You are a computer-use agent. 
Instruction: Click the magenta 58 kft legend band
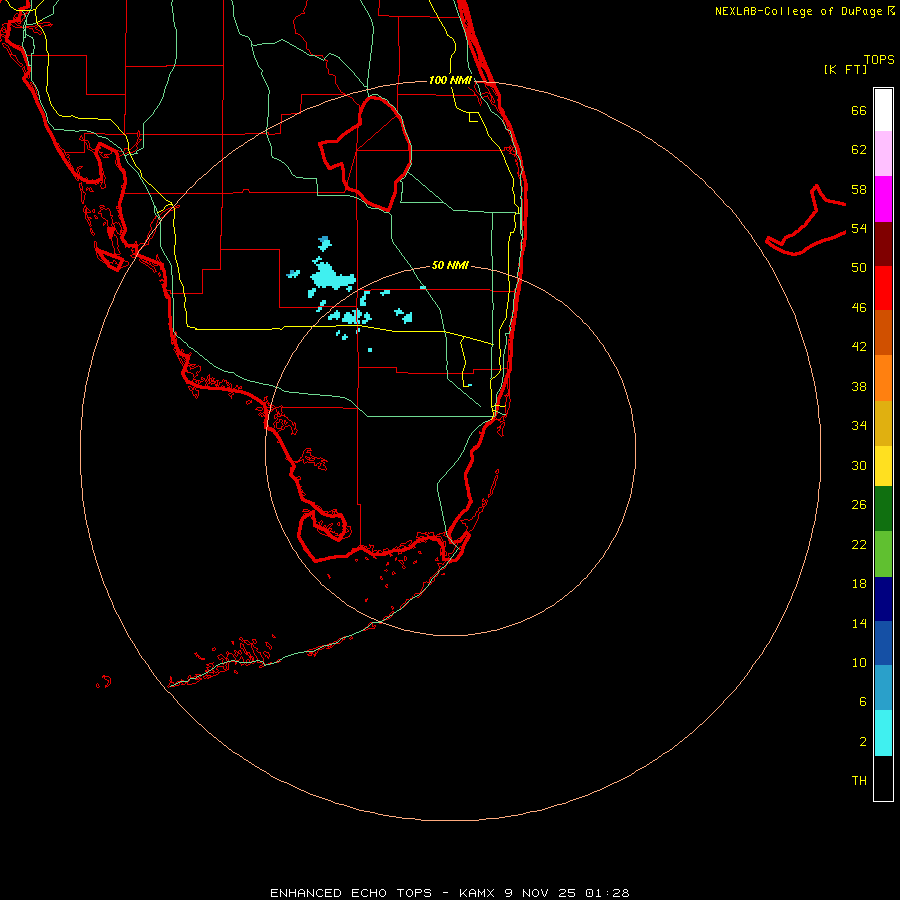(883, 199)
